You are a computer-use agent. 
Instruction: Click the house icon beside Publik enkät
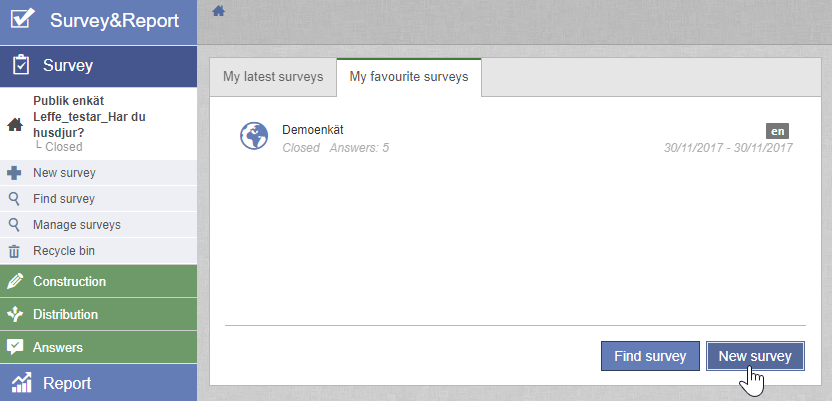tap(14, 125)
